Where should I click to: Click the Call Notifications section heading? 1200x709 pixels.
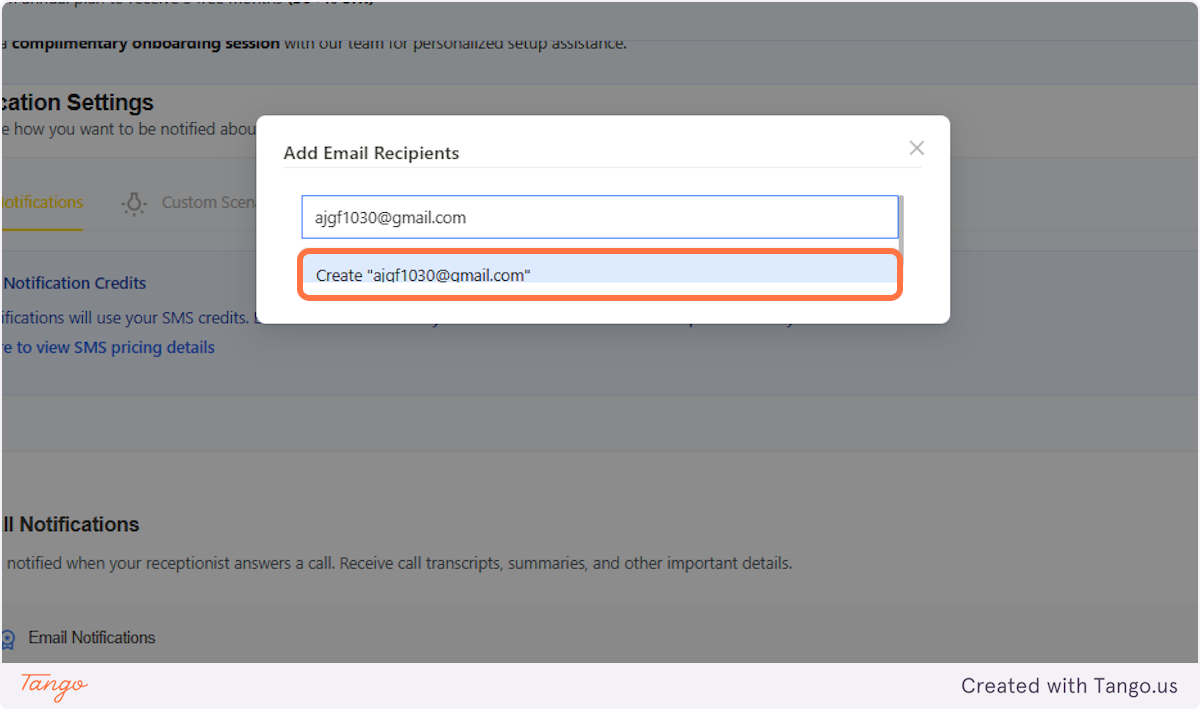(70, 524)
